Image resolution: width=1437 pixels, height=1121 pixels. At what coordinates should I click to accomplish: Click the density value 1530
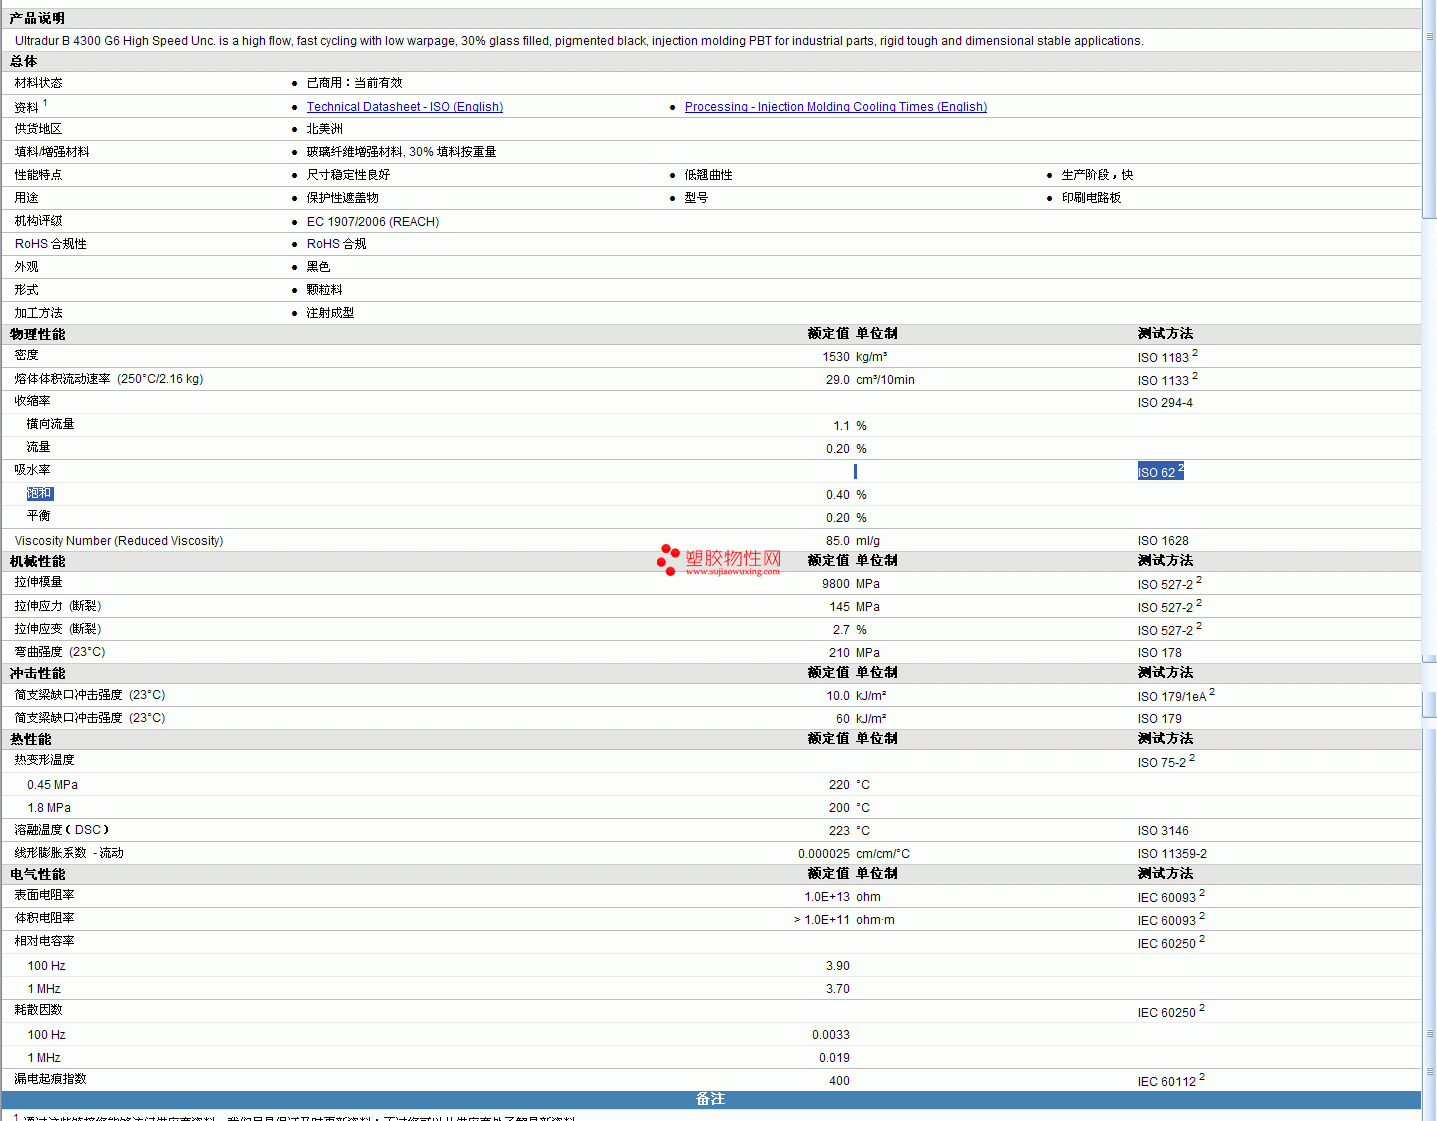tap(836, 357)
